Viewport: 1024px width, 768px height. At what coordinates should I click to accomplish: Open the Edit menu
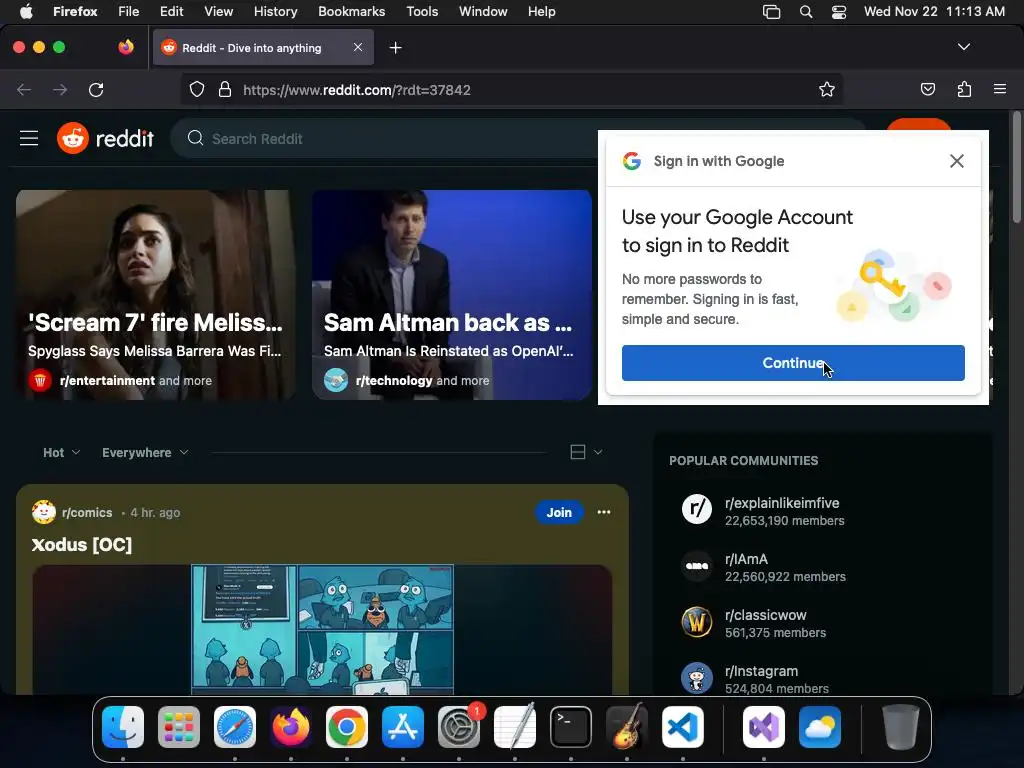point(171,11)
